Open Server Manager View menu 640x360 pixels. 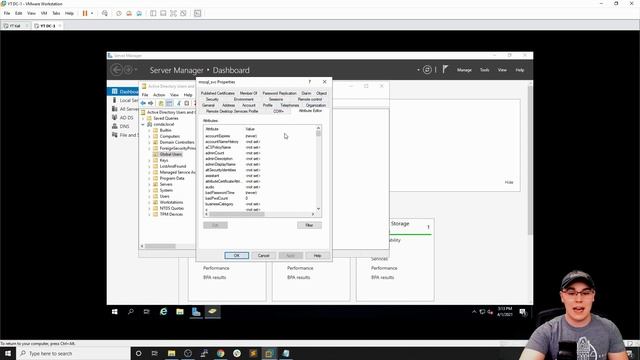[x=502, y=70]
